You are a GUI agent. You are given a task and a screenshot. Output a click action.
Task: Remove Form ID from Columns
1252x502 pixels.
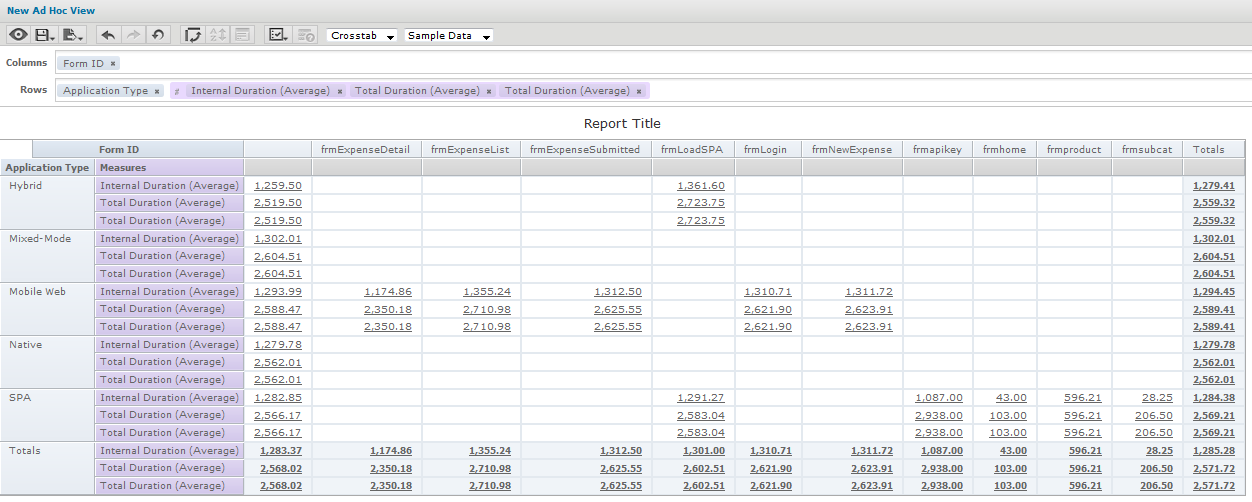click(113, 64)
